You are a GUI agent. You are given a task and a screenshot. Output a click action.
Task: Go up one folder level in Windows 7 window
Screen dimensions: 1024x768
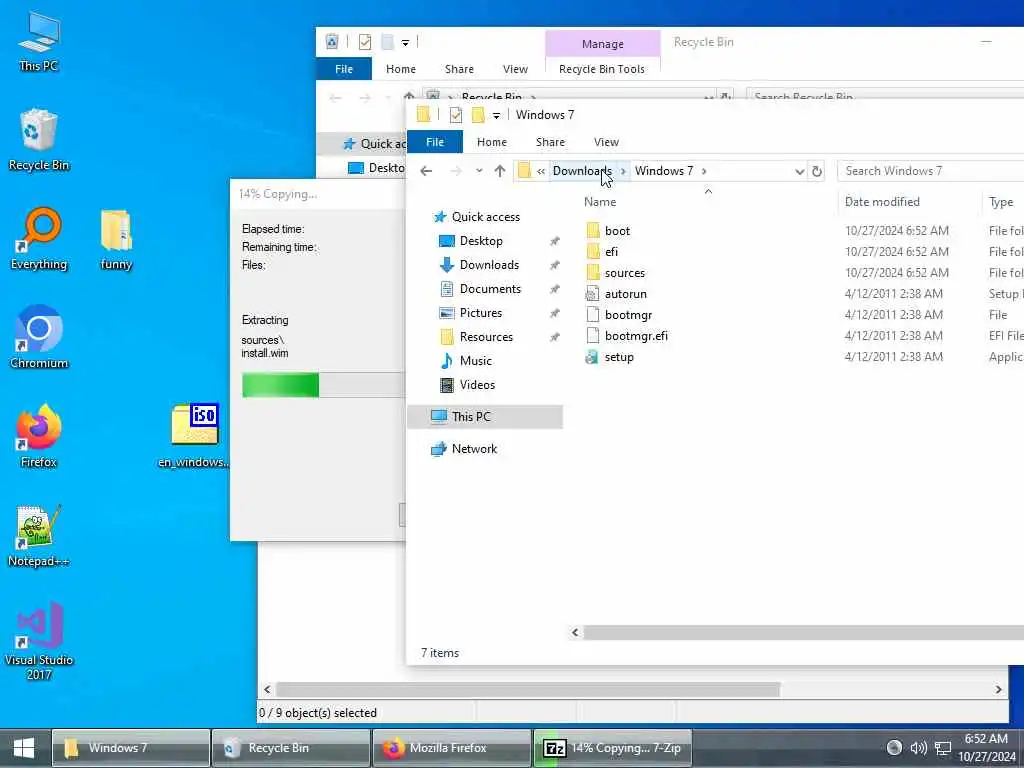tap(500, 171)
